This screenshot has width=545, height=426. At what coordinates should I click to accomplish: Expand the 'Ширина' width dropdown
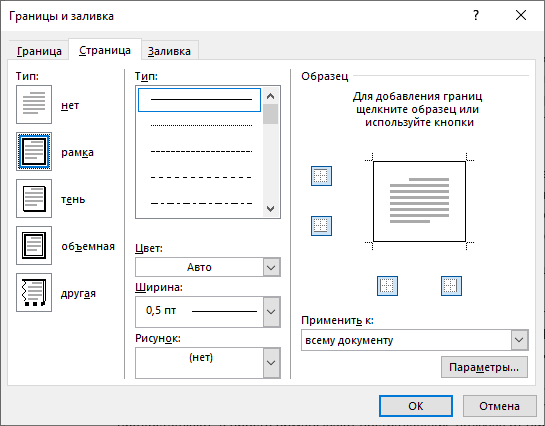208,312
